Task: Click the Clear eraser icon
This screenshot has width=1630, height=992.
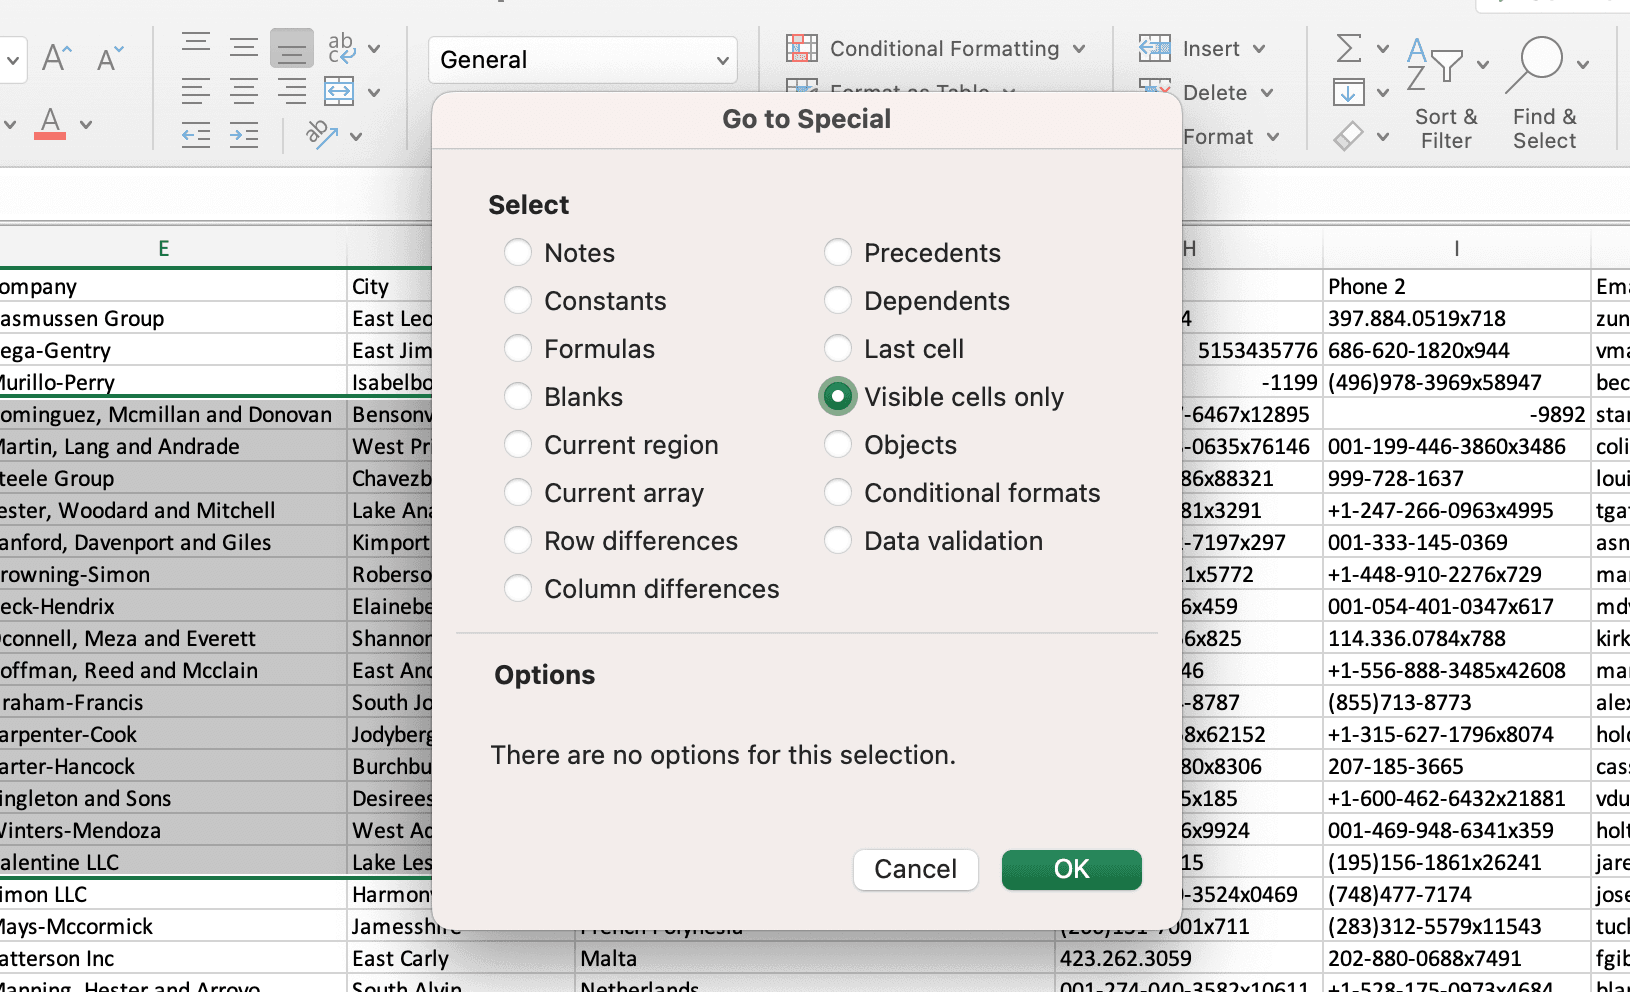Action: tap(1349, 136)
